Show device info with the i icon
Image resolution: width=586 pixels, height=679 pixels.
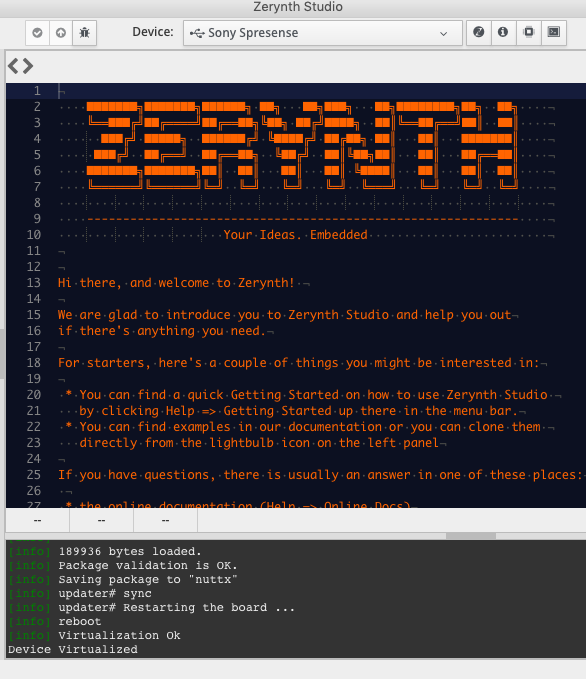[503, 32]
